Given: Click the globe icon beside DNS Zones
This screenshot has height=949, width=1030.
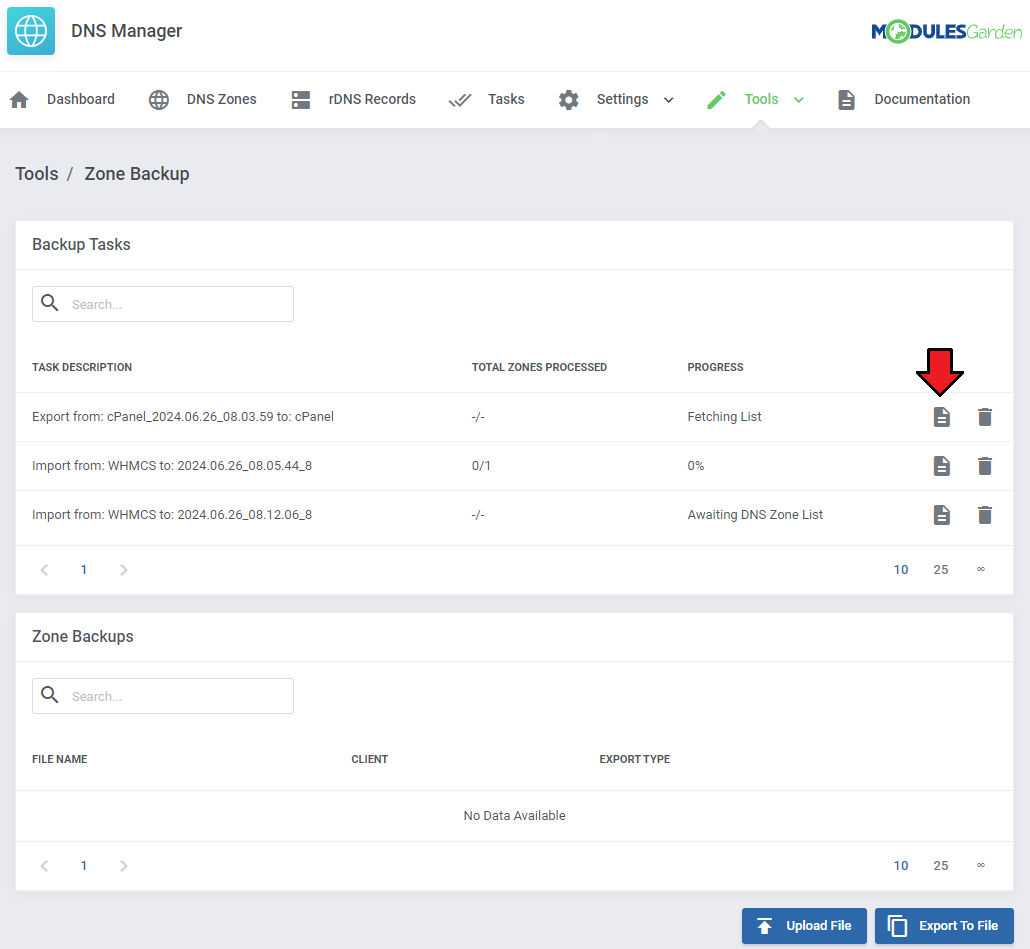Looking at the screenshot, I should (158, 100).
